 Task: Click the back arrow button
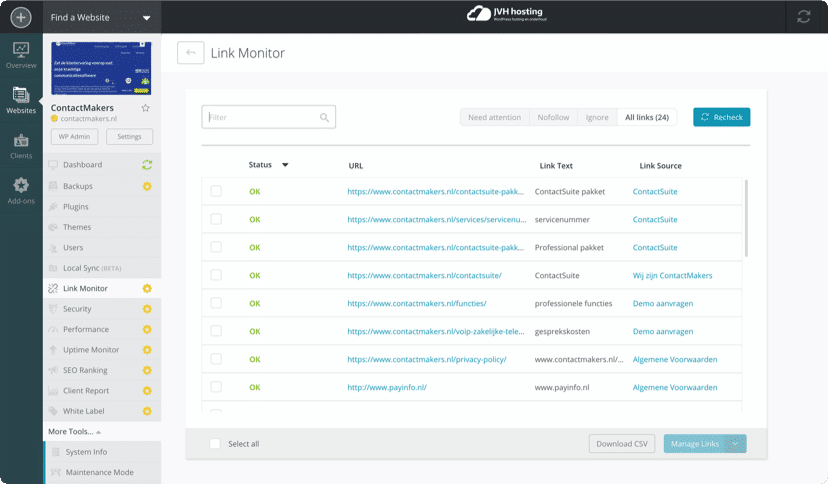191,53
